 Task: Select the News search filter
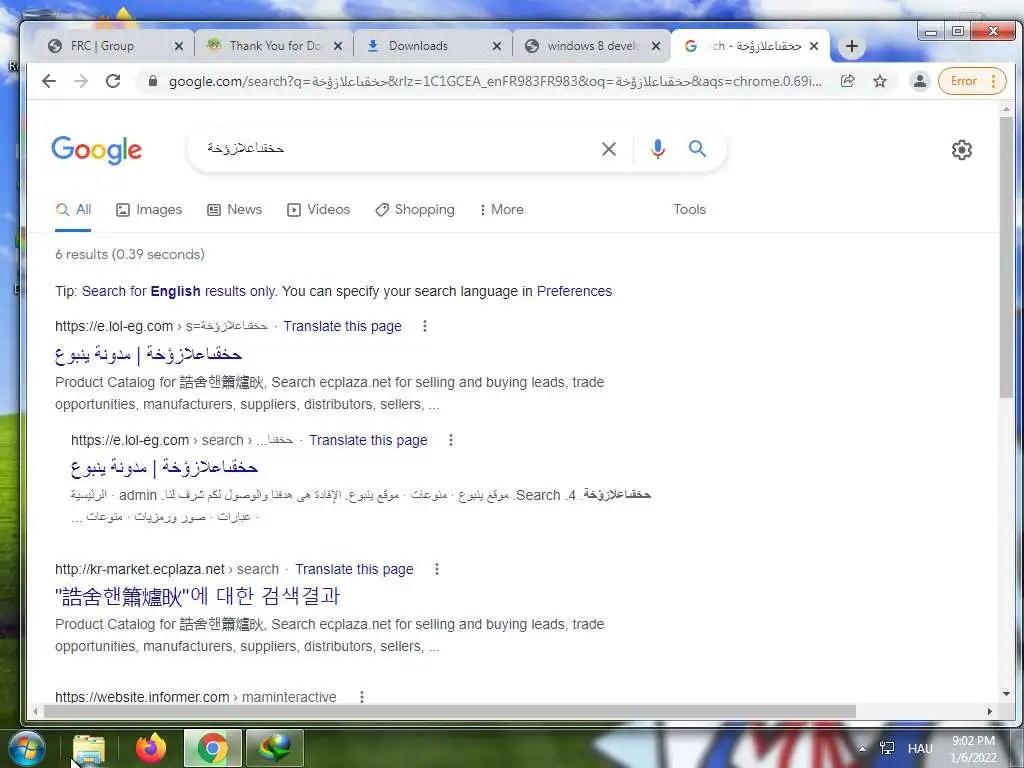[x=234, y=210]
